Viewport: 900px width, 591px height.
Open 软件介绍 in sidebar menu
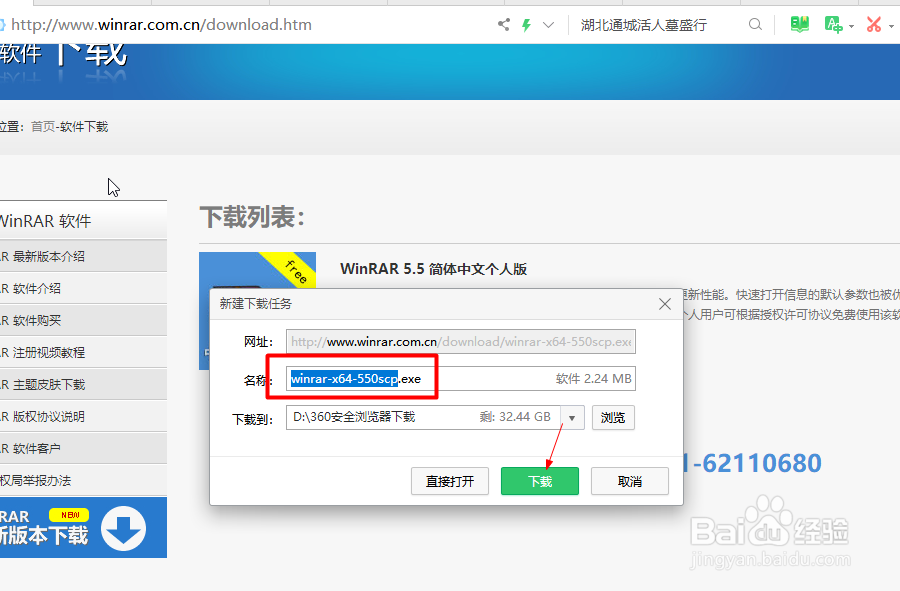[83, 289]
